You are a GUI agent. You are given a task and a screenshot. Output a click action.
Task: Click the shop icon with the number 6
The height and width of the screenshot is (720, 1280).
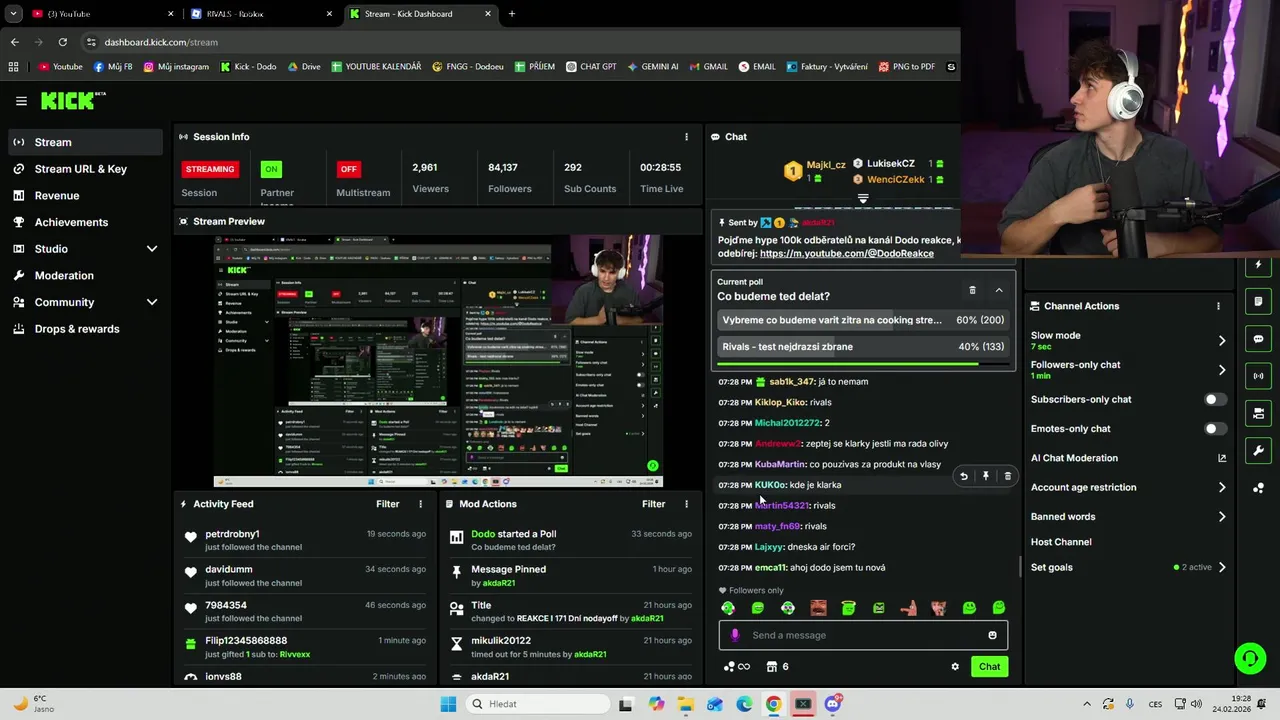(777, 667)
